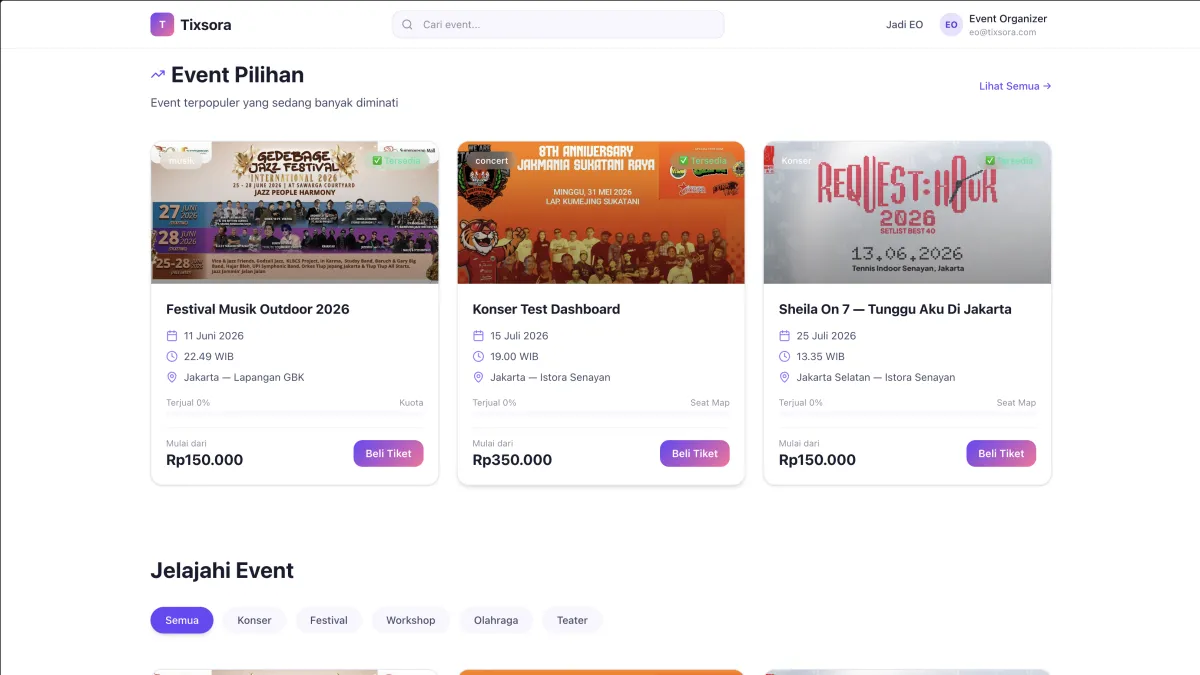Click sales progress bar on Festival Musik Outdoor card
Viewport: 1200px width, 675px height.
(x=295, y=412)
